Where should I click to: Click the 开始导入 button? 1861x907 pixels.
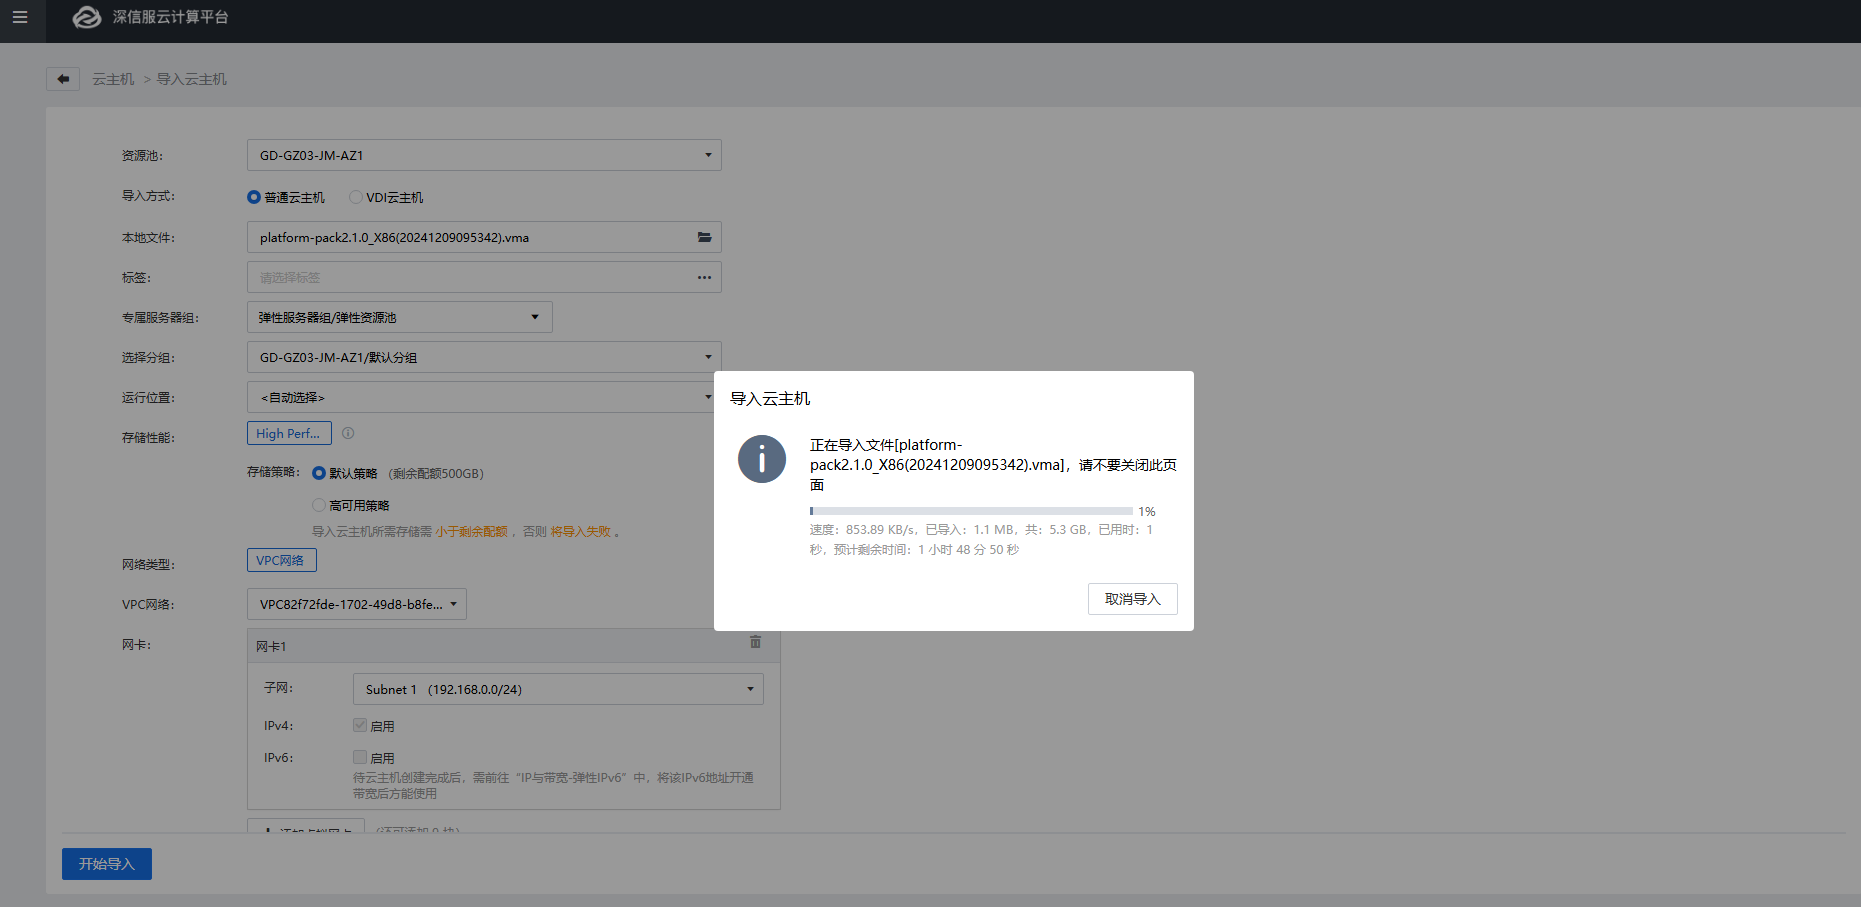107,864
